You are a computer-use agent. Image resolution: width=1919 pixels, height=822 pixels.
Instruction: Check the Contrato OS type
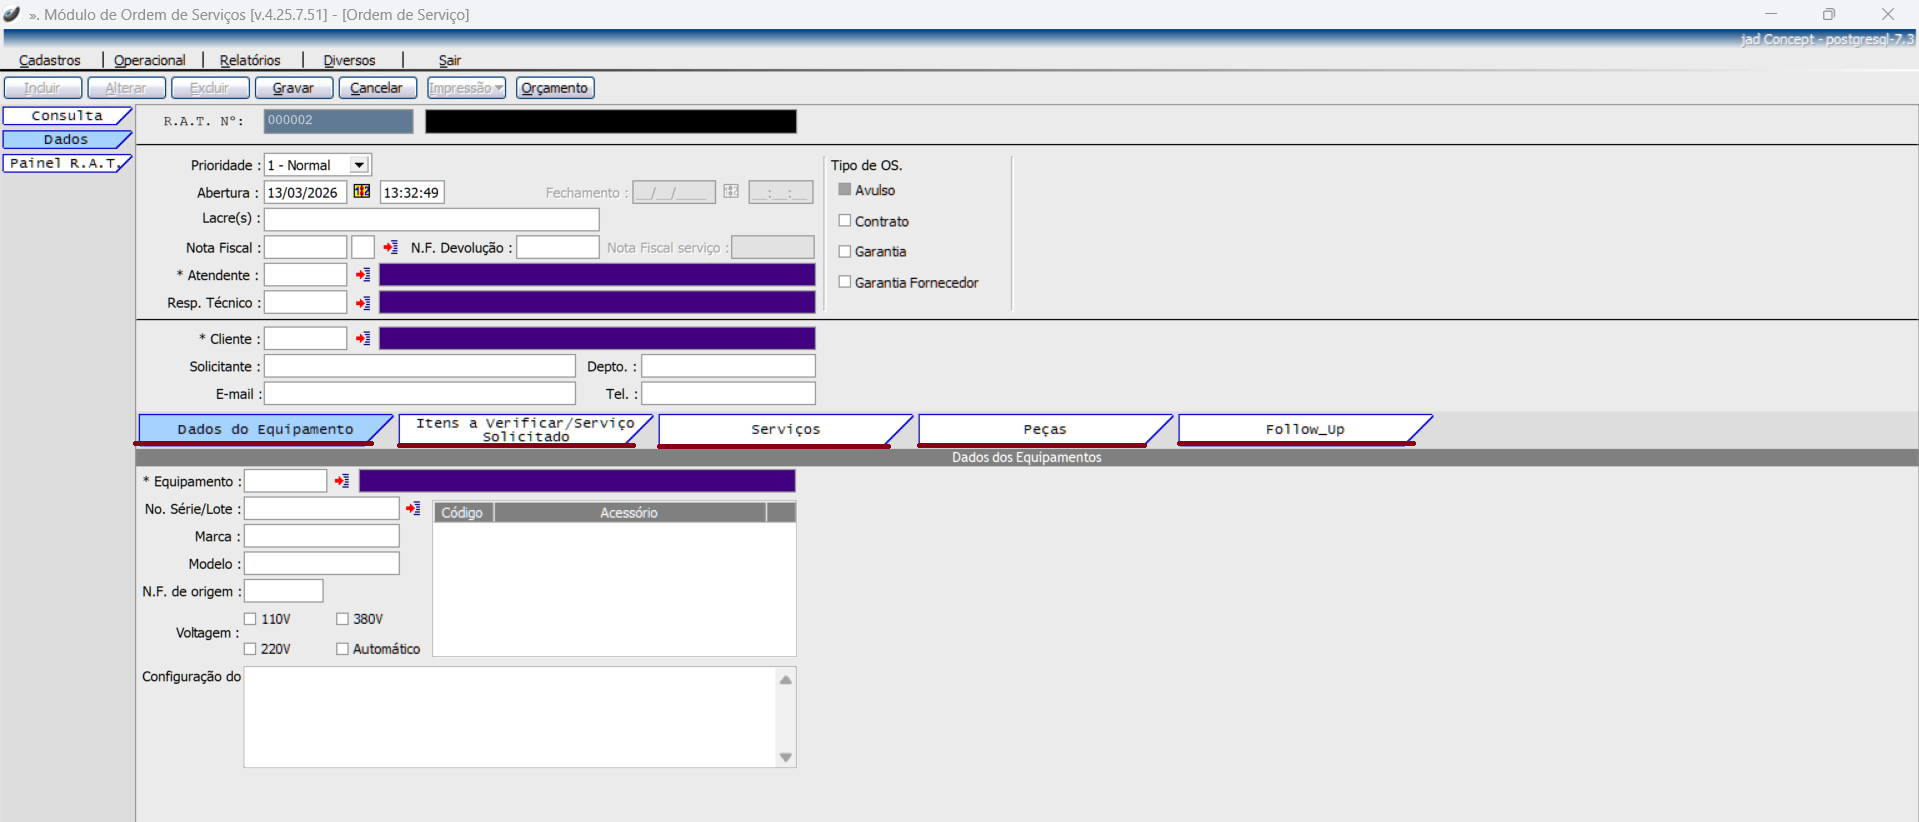click(845, 221)
